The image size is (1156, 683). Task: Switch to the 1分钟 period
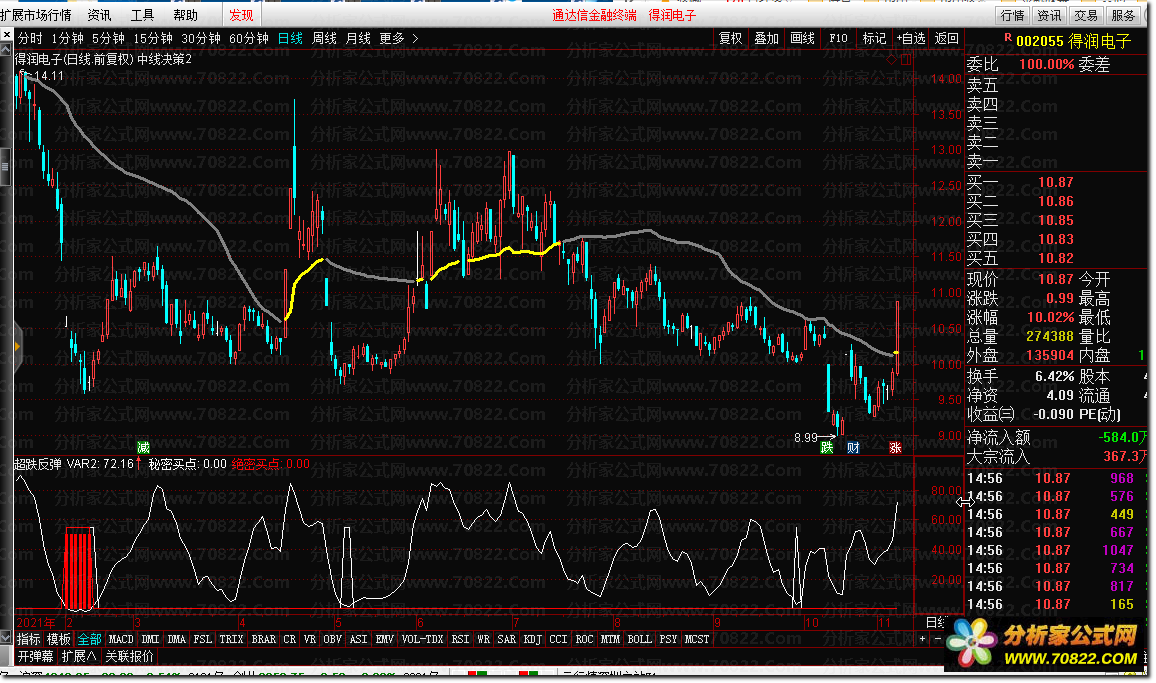(67, 38)
